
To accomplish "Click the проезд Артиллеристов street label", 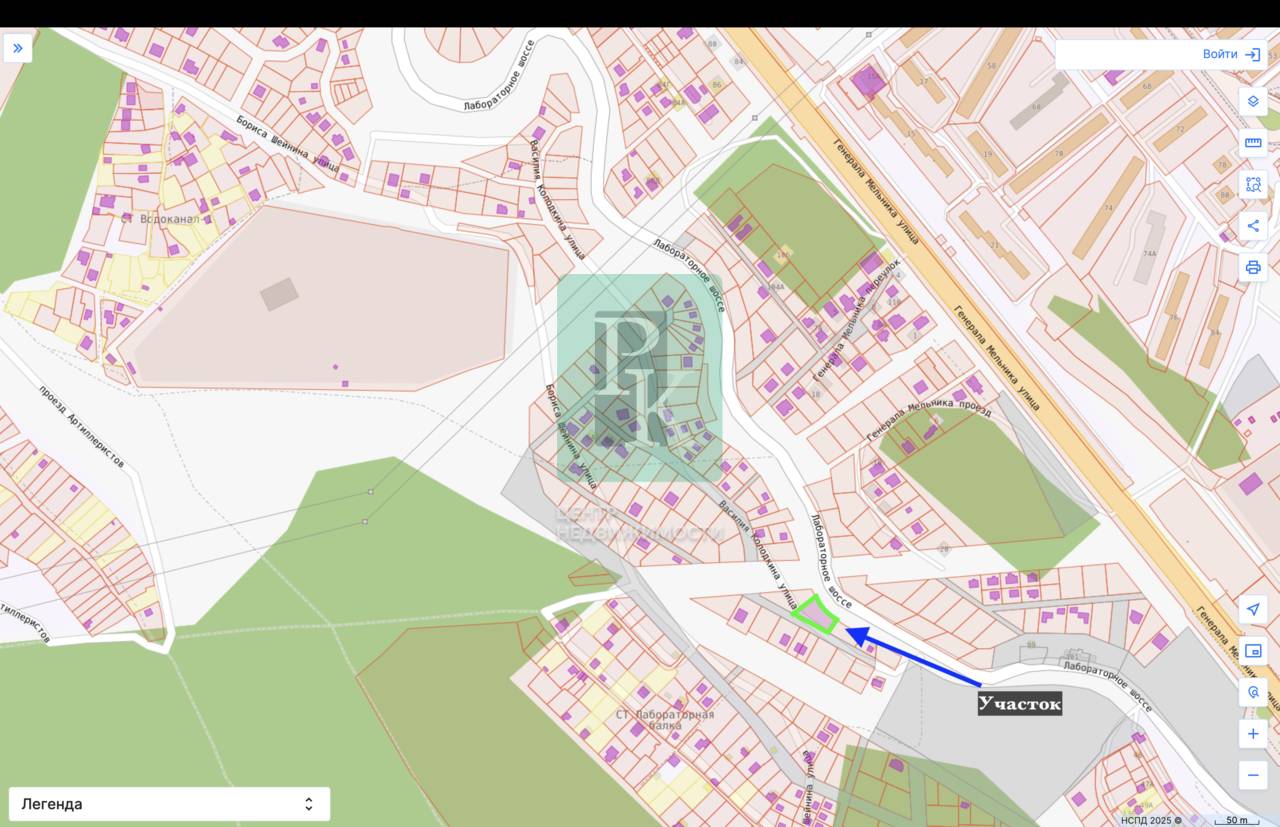I will point(82,428).
